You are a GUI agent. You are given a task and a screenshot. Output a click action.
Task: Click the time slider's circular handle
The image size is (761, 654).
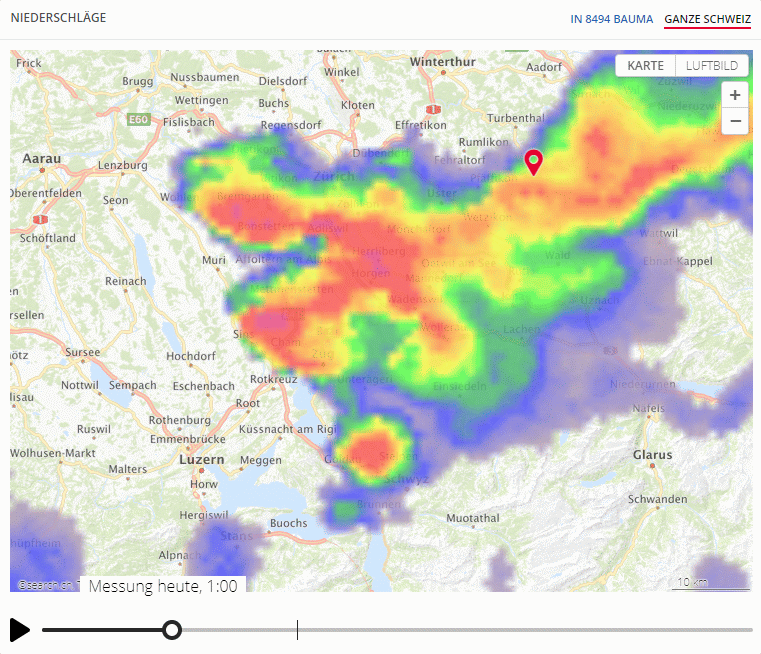pyautogui.click(x=172, y=630)
